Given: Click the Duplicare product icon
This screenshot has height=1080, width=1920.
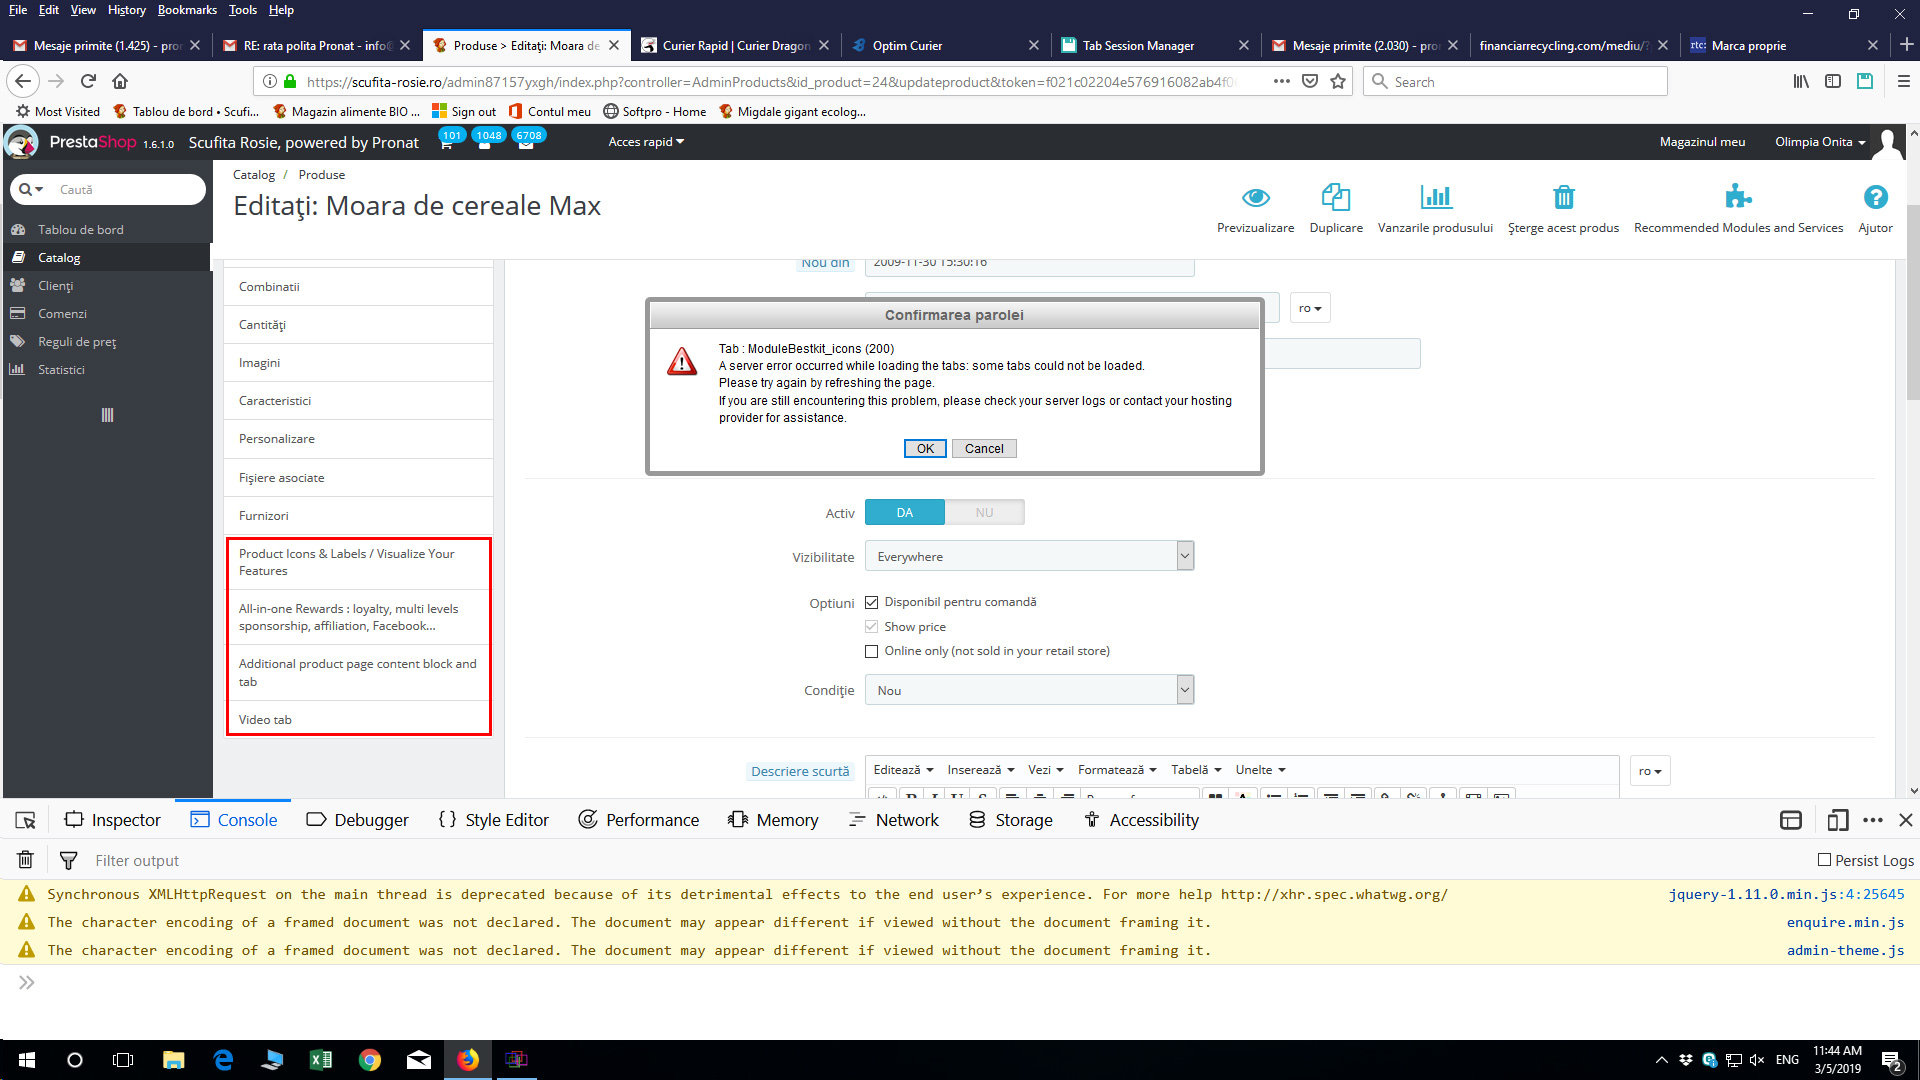Looking at the screenshot, I should tap(1335, 197).
